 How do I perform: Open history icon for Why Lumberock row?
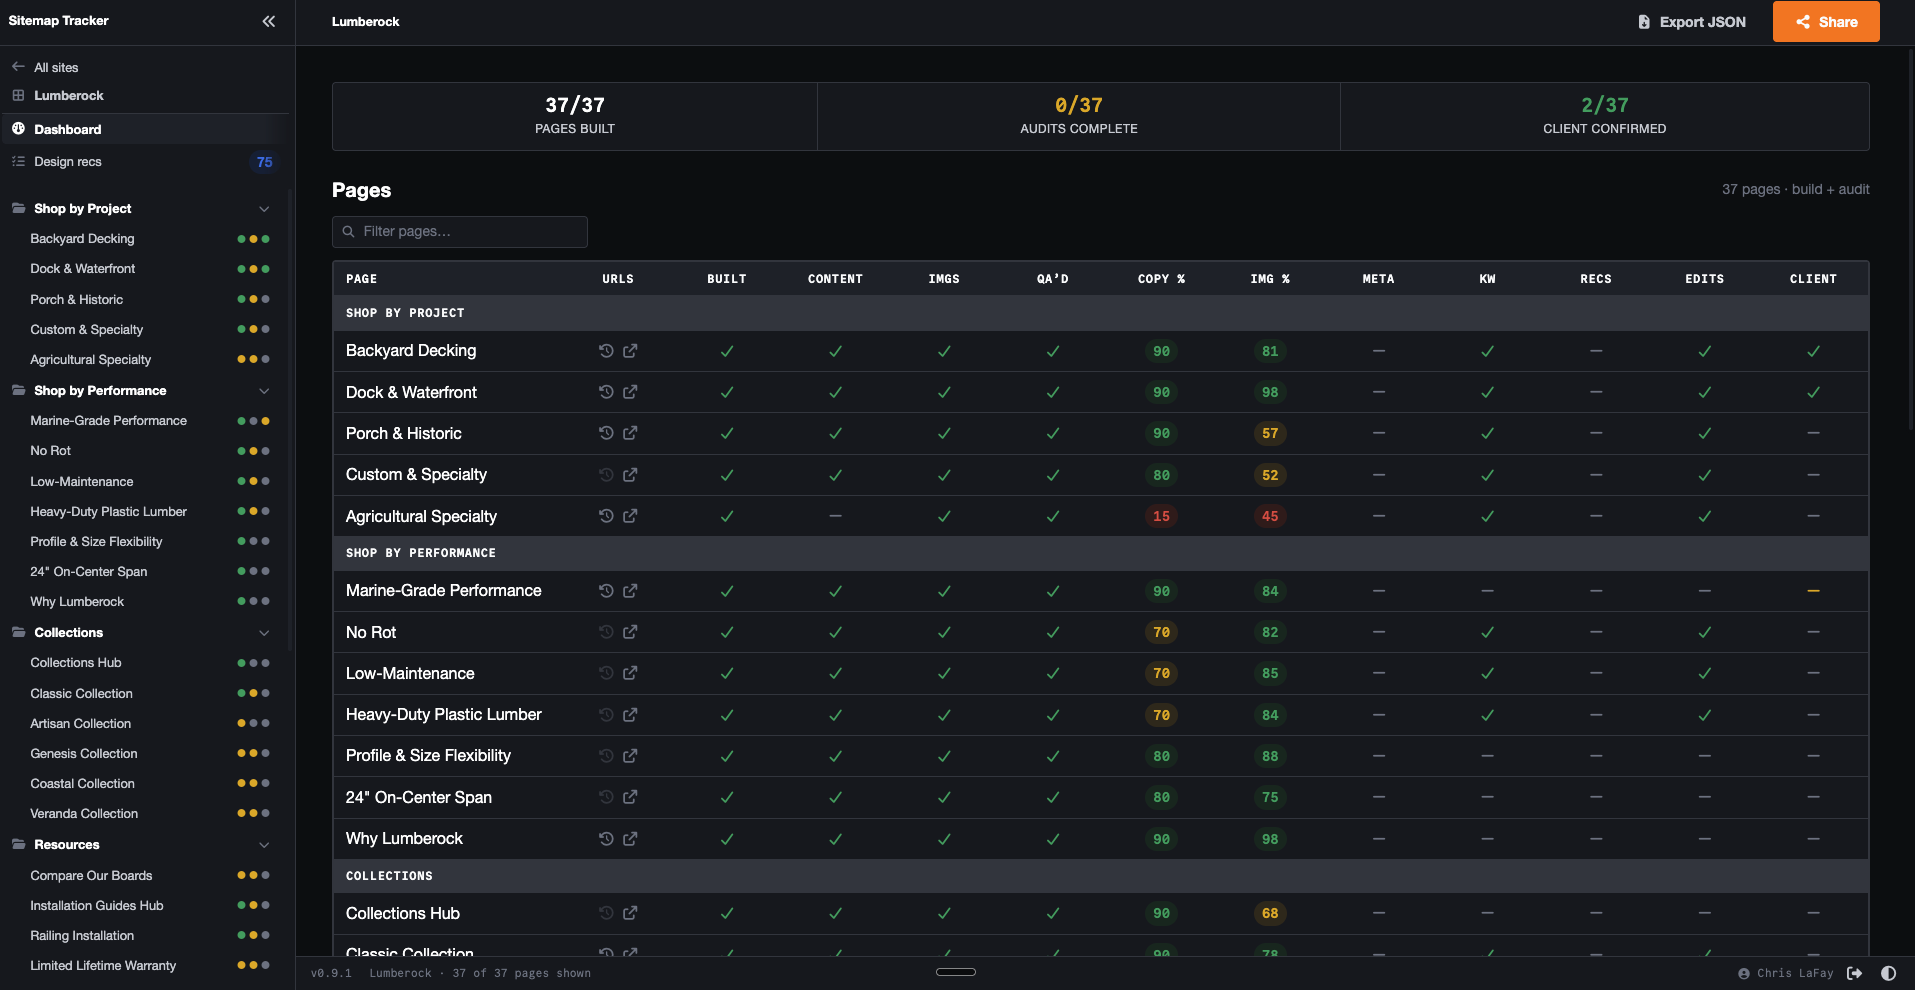tap(606, 839)
